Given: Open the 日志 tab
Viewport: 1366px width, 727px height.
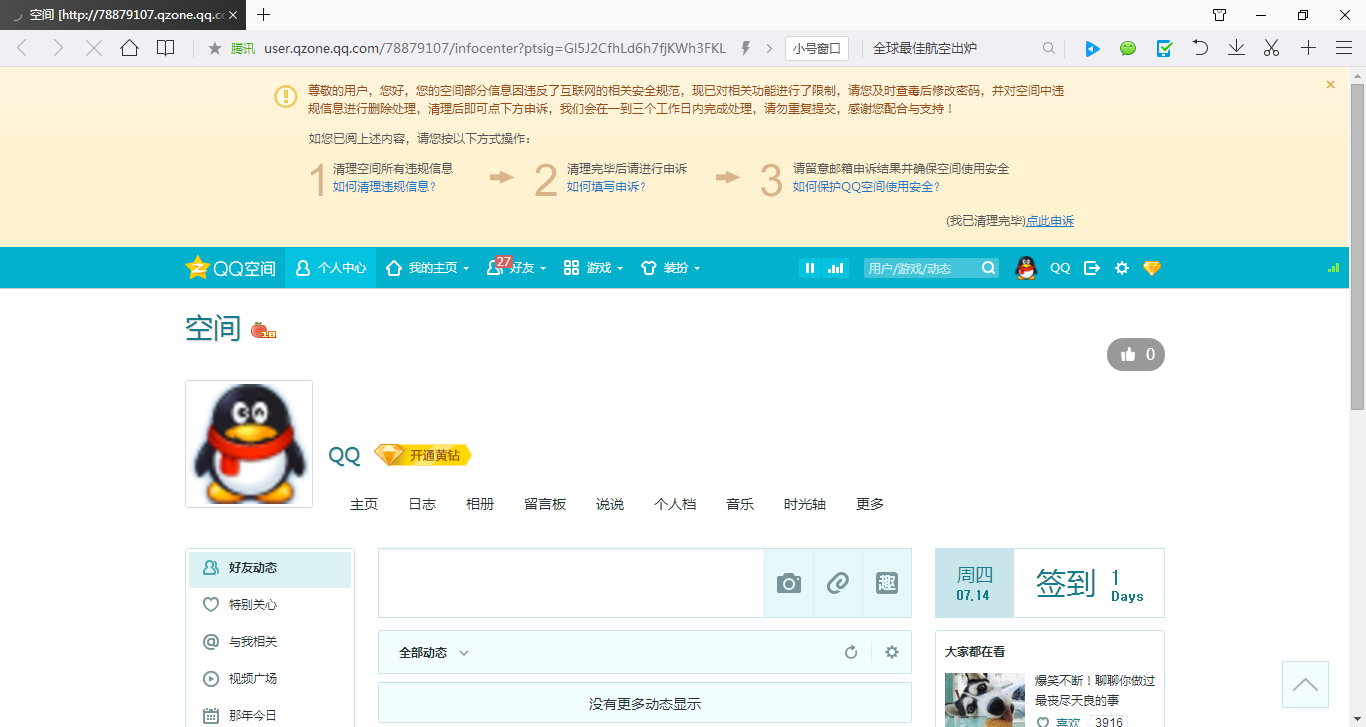Looking at the screenshot, I should [422, 504].
